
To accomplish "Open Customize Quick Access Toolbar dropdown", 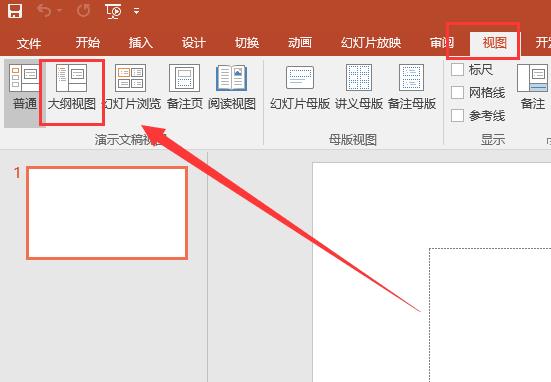I will [136, 11].
